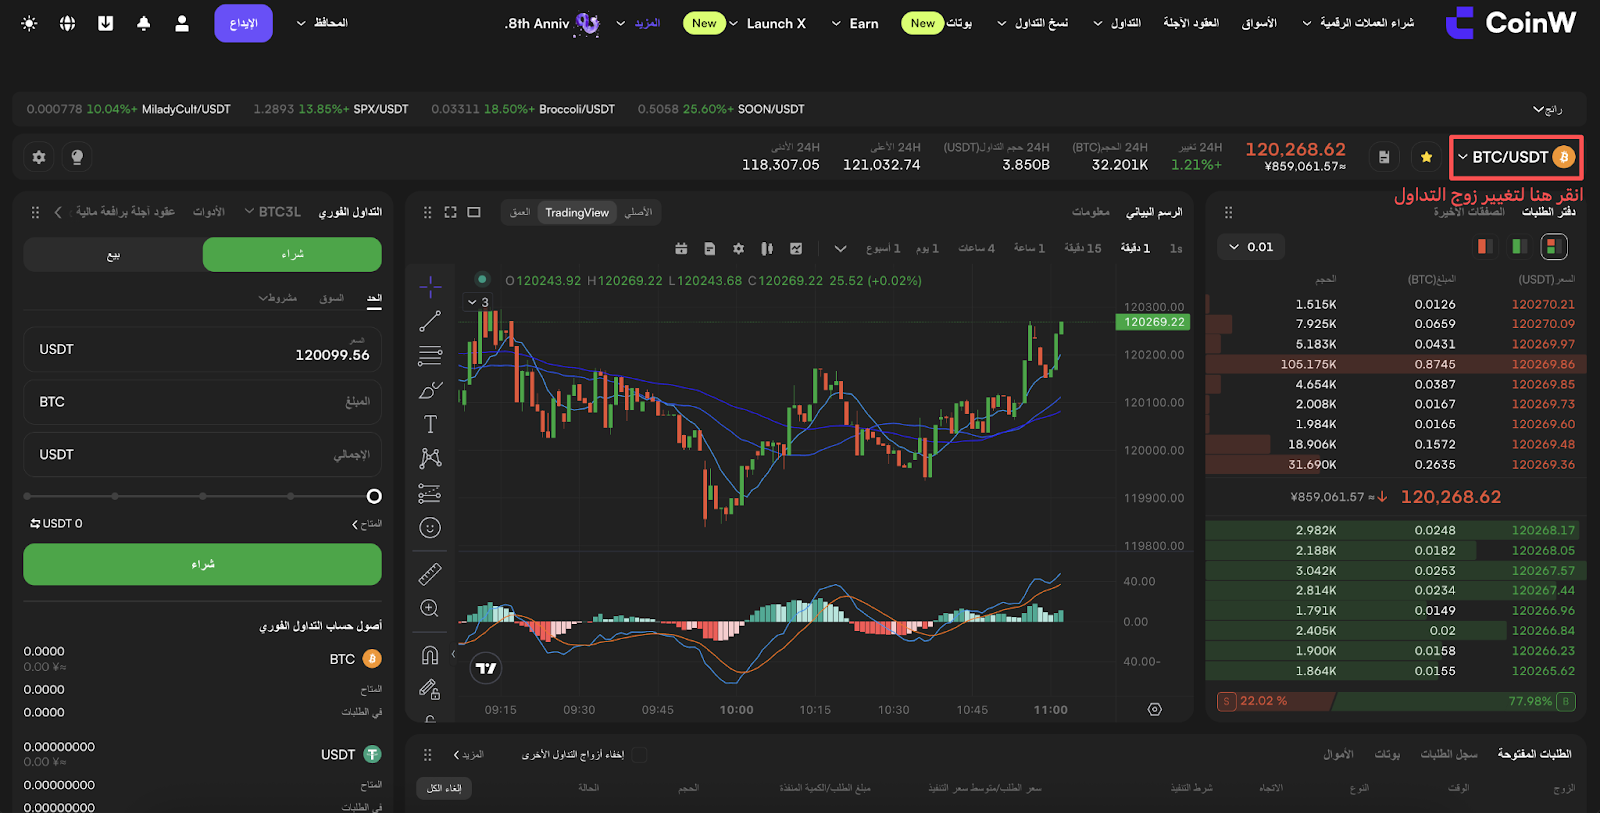The image size is (1600, 813).
Task: Check the hide other trading pairs checkbox
Action: (x=640, y=755)
